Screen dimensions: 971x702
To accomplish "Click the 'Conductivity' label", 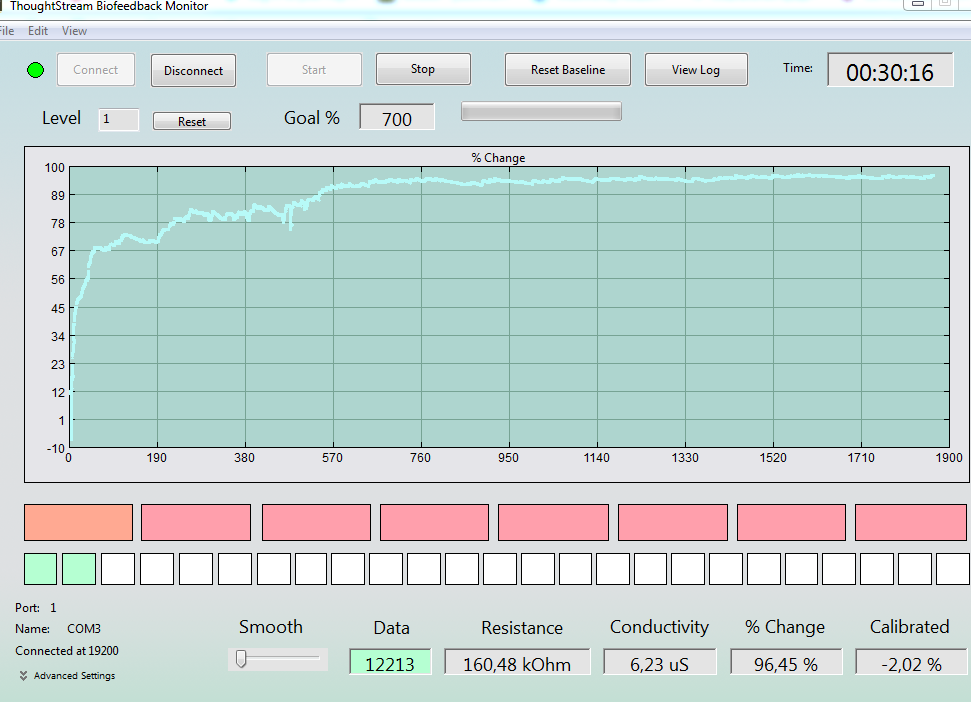I will coord(660,627).
